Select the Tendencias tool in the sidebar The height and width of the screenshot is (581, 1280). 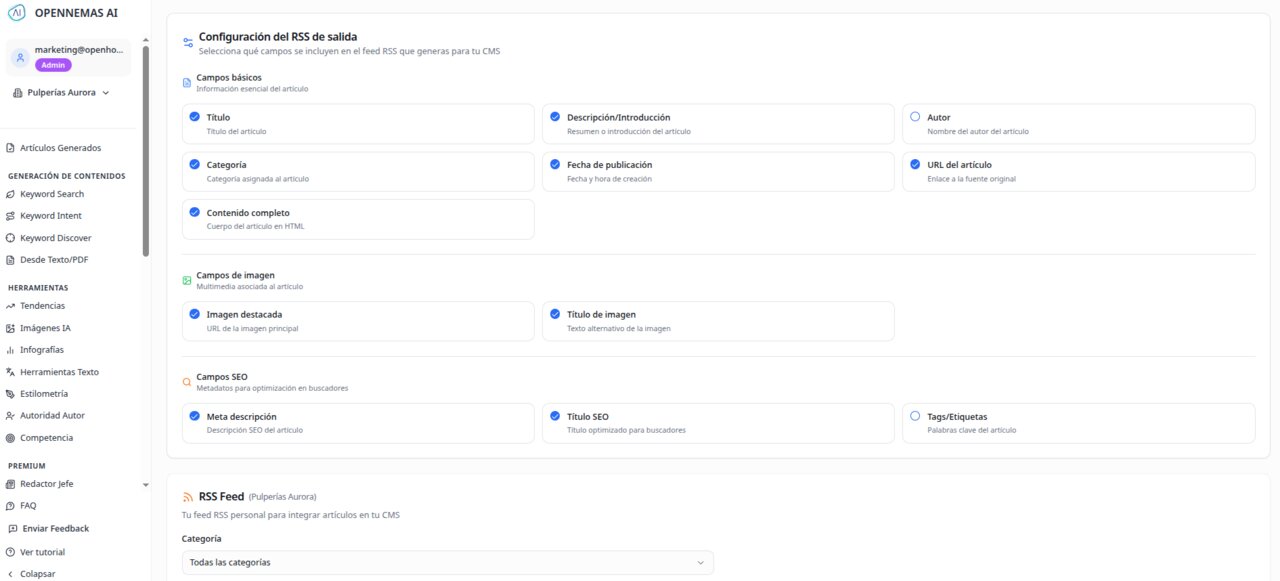click(44, 305)
